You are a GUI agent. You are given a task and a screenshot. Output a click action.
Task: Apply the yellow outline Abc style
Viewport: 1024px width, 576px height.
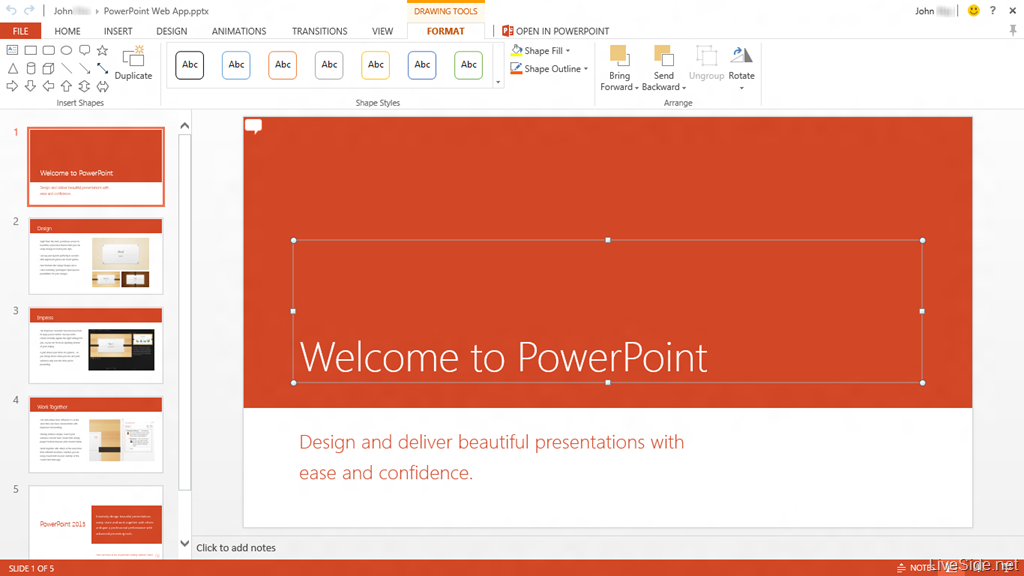376,65
